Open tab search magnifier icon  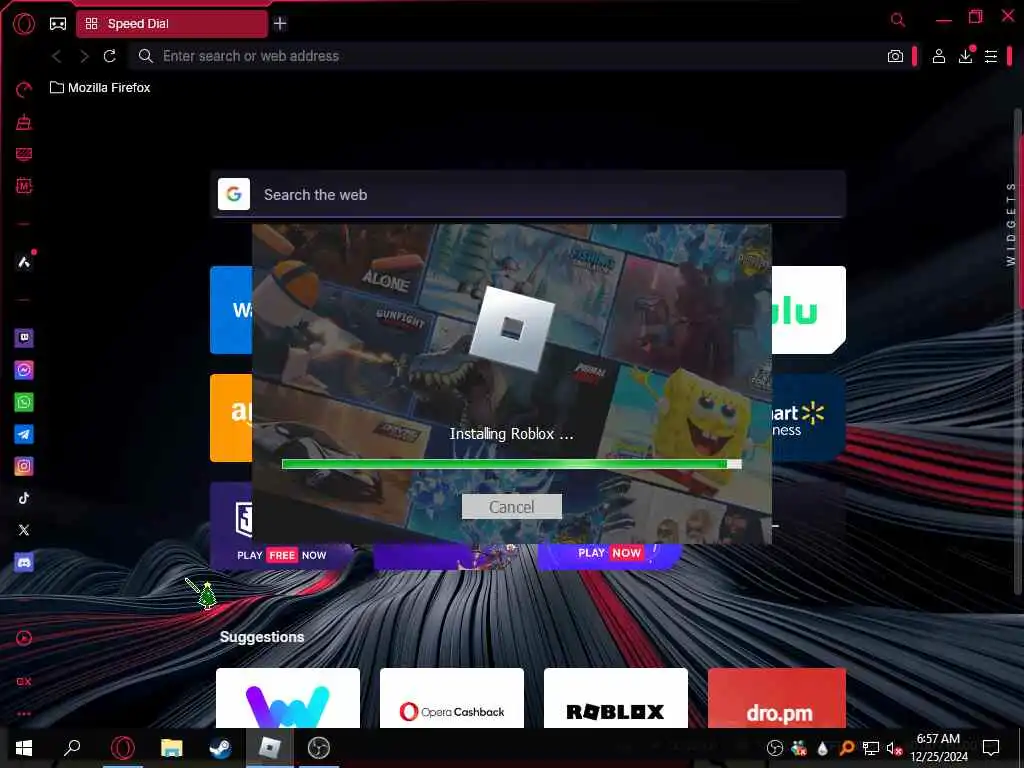click(898, 20)
